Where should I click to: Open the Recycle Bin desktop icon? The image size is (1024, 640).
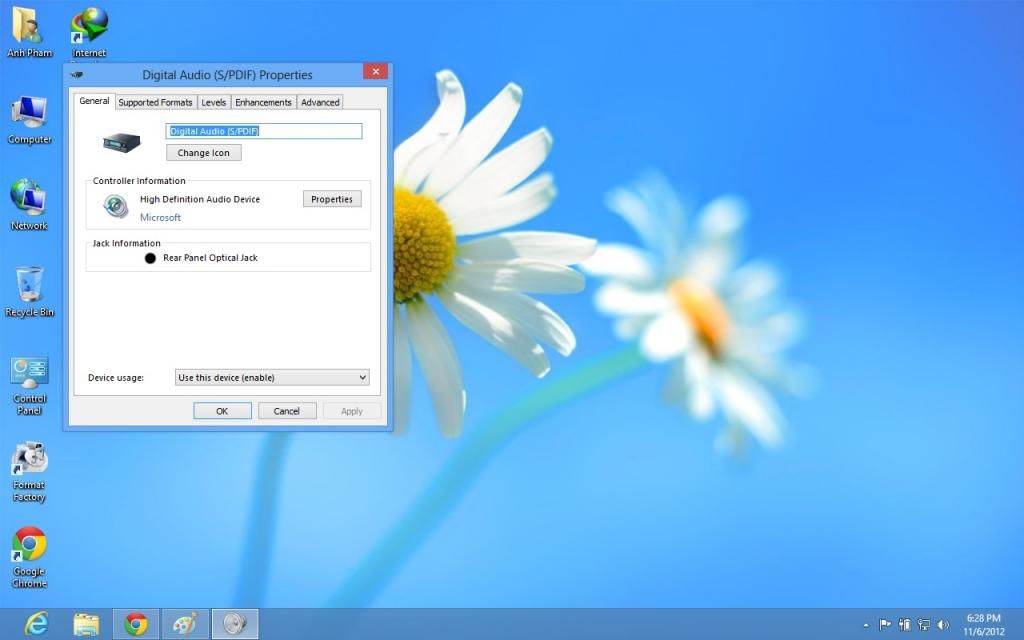coord(29,286)
